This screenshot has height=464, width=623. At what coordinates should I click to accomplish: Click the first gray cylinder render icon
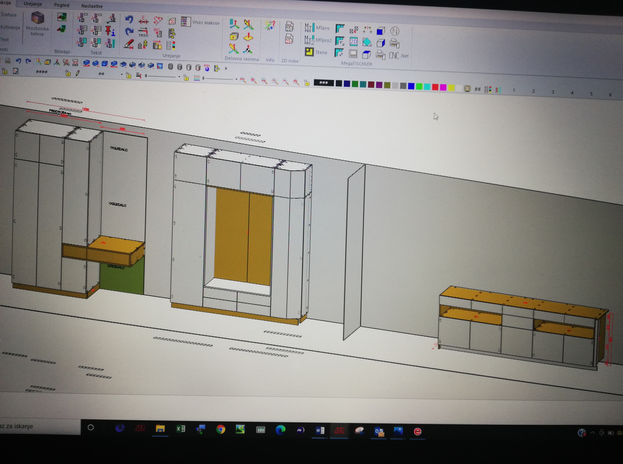pos(170,66)
